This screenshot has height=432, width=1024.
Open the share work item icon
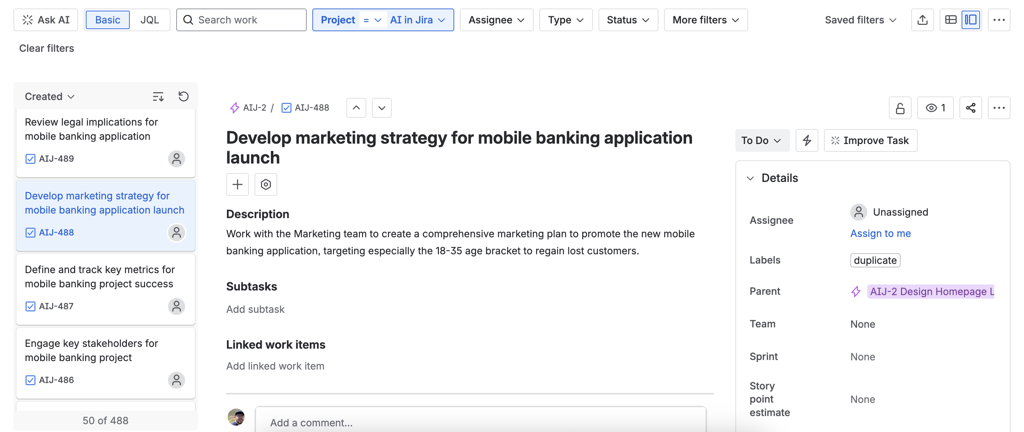point(970,108)
